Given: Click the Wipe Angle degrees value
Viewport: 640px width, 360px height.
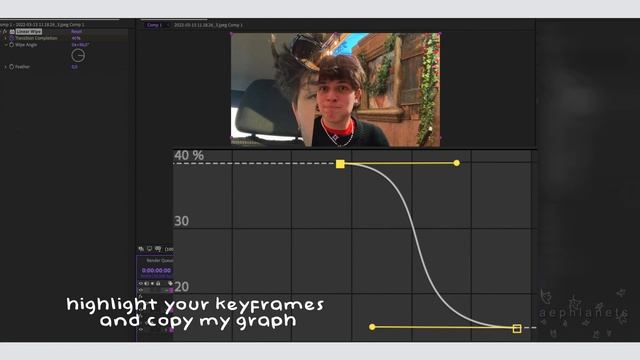Looking at the screenshot, I should (80, 45).
